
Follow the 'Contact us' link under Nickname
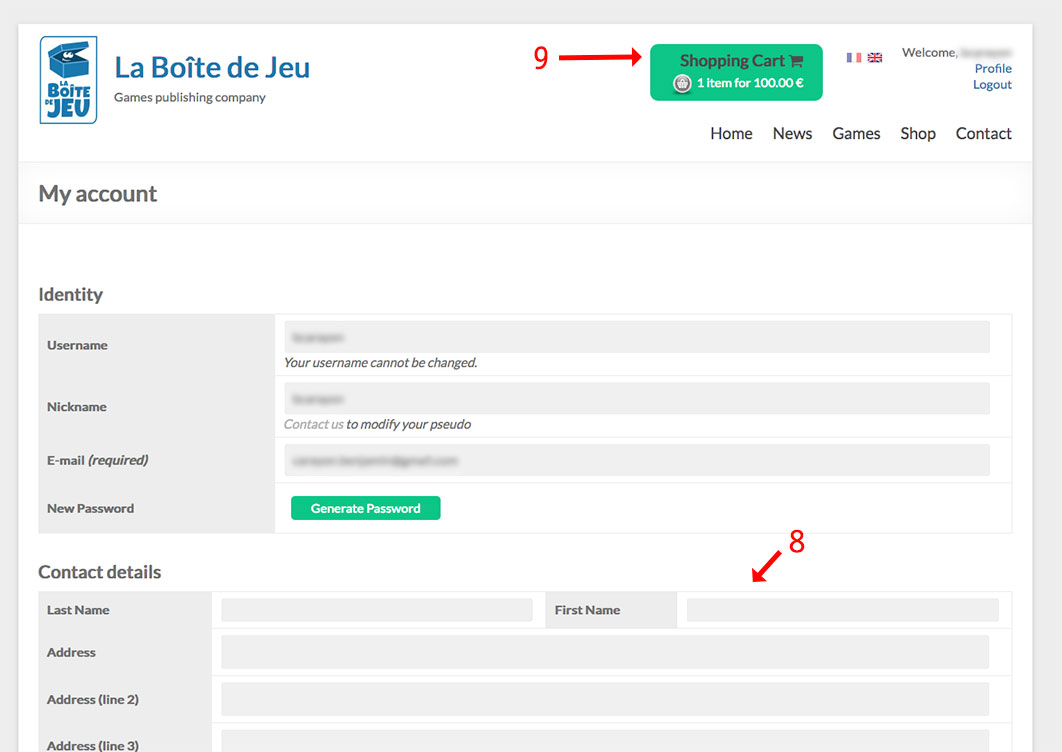pos(313,424)
